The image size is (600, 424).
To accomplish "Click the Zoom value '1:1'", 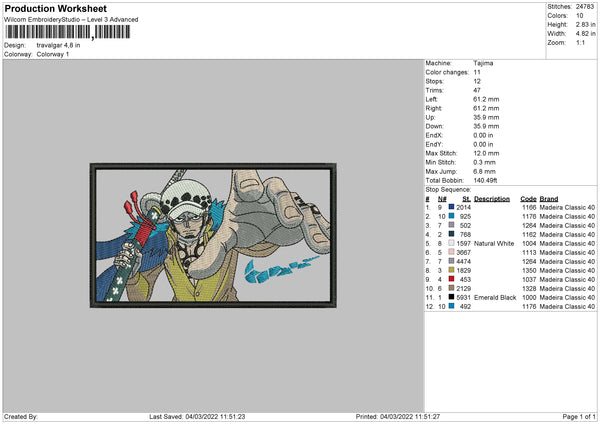I will 580,42.
